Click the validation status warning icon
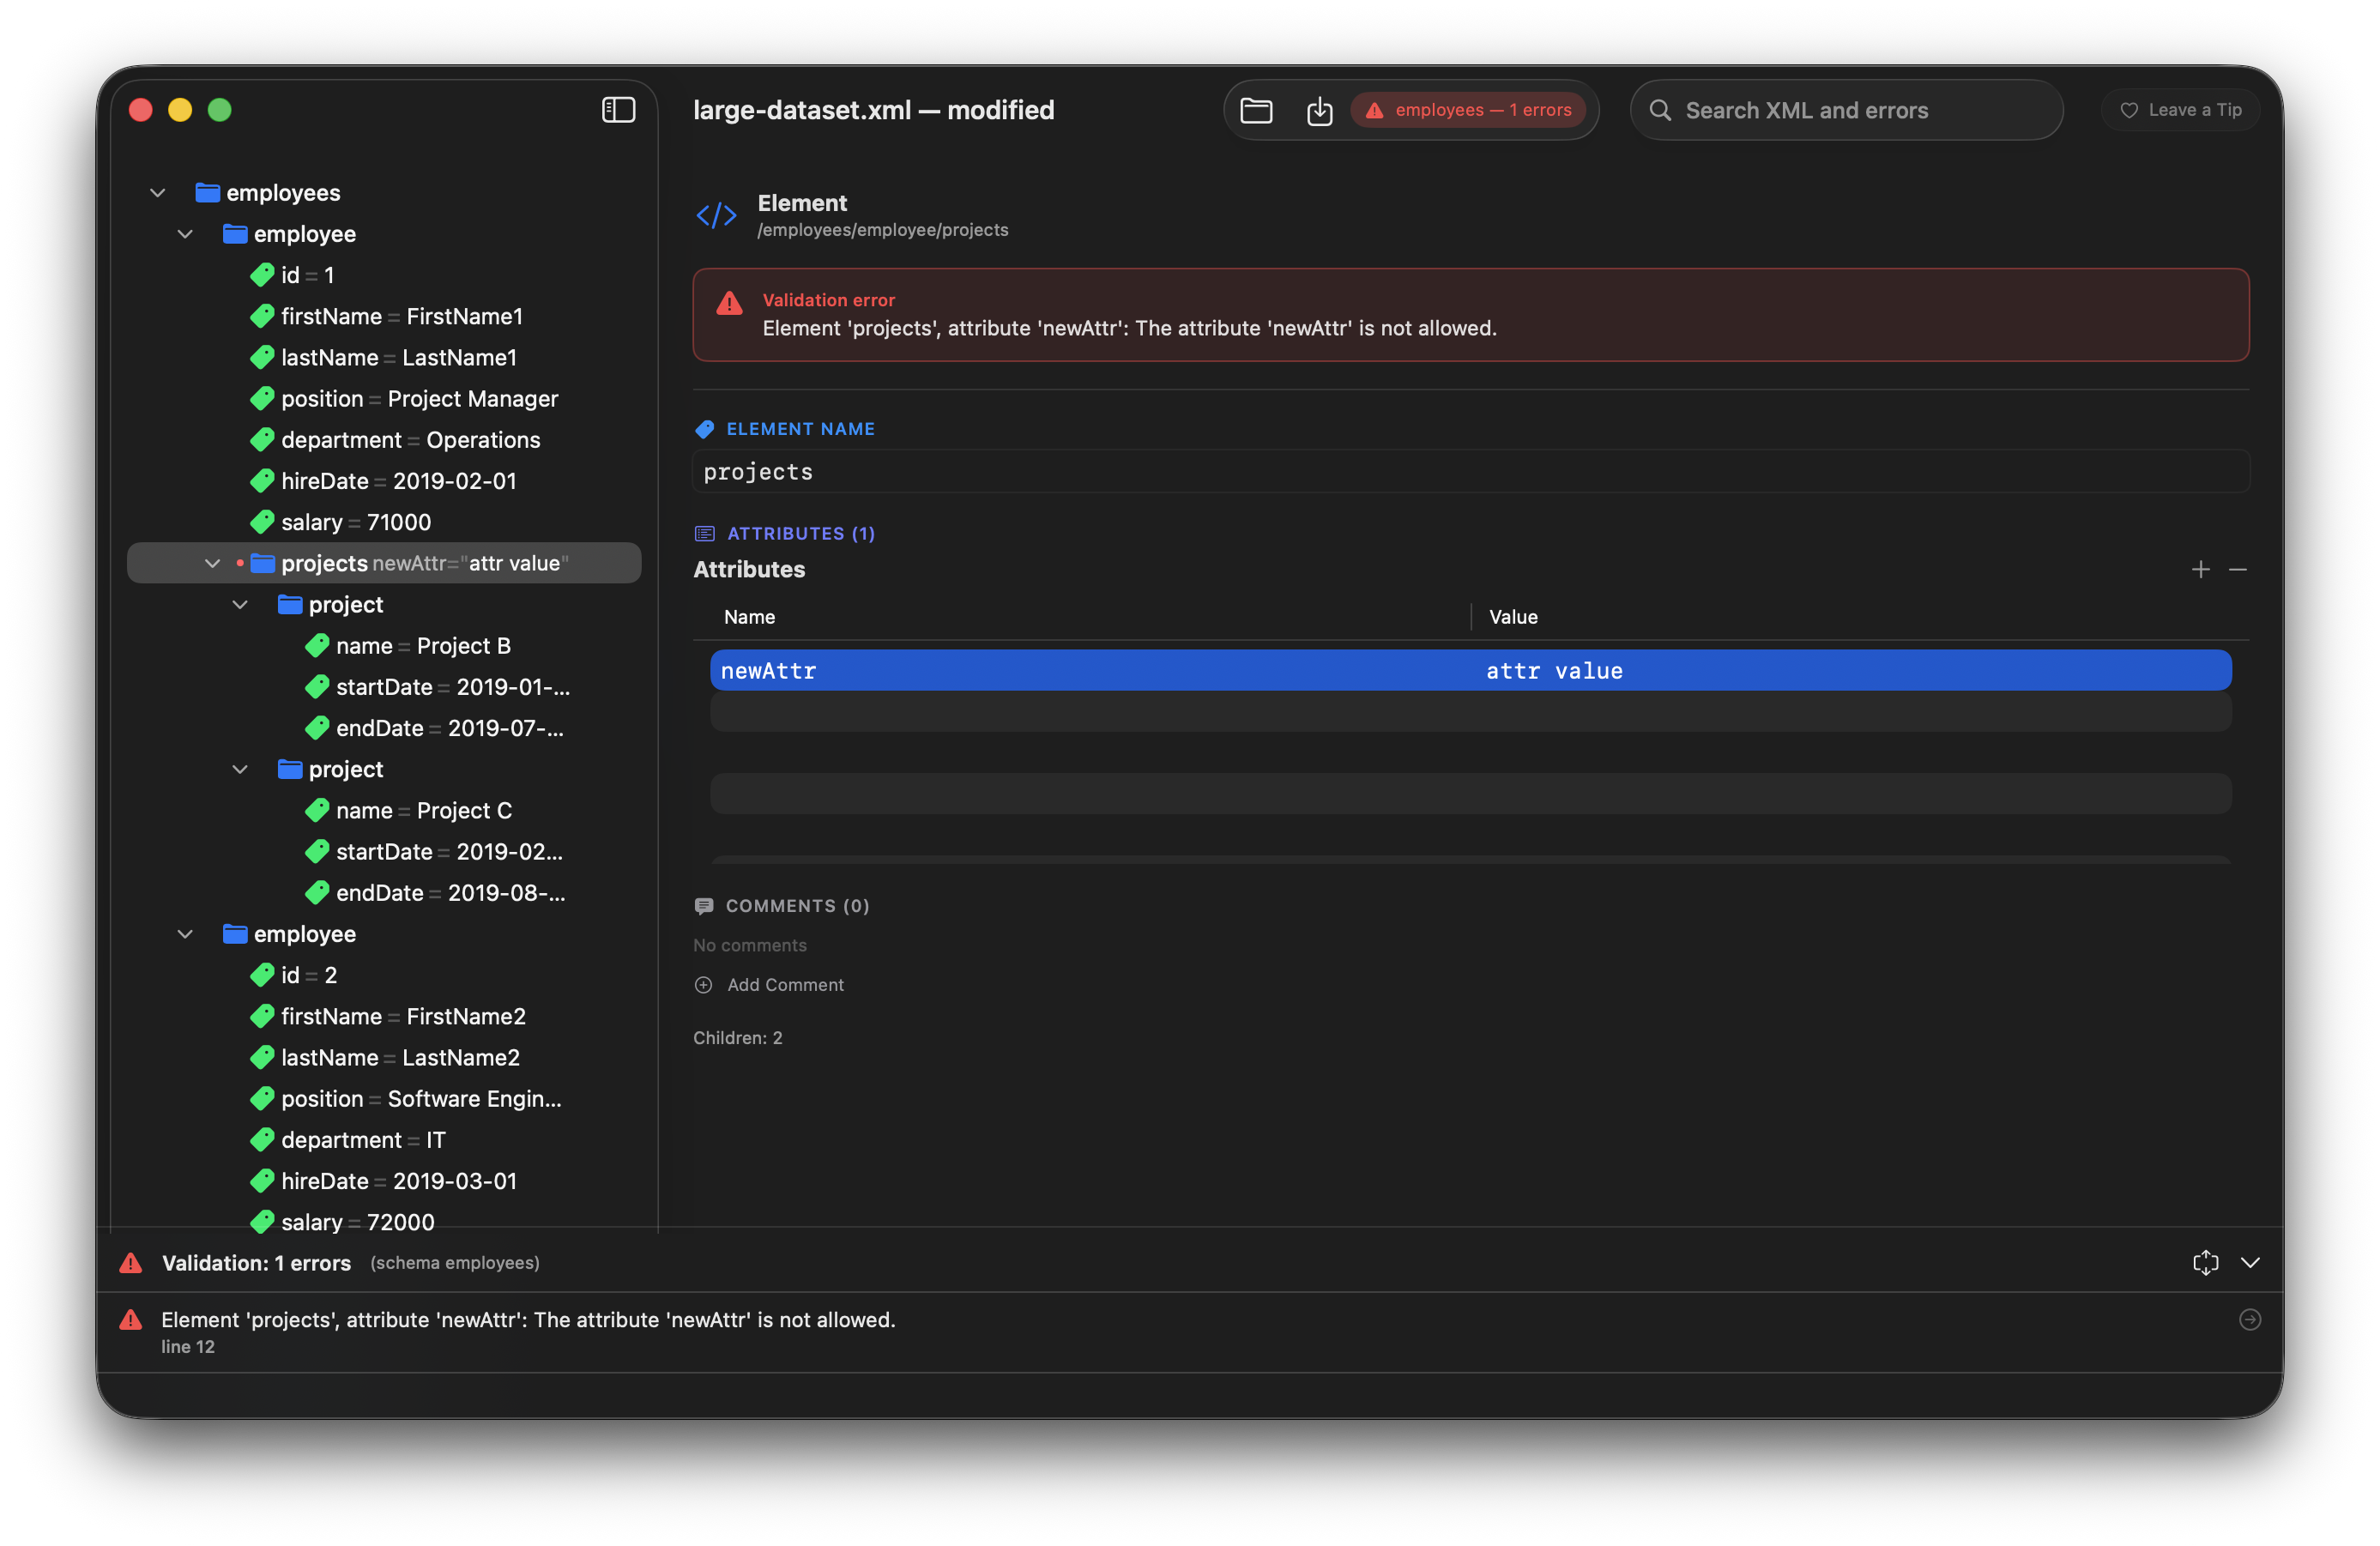Image resolution: width=2380 pixels, height=1546 pixels. [130, 1263]
